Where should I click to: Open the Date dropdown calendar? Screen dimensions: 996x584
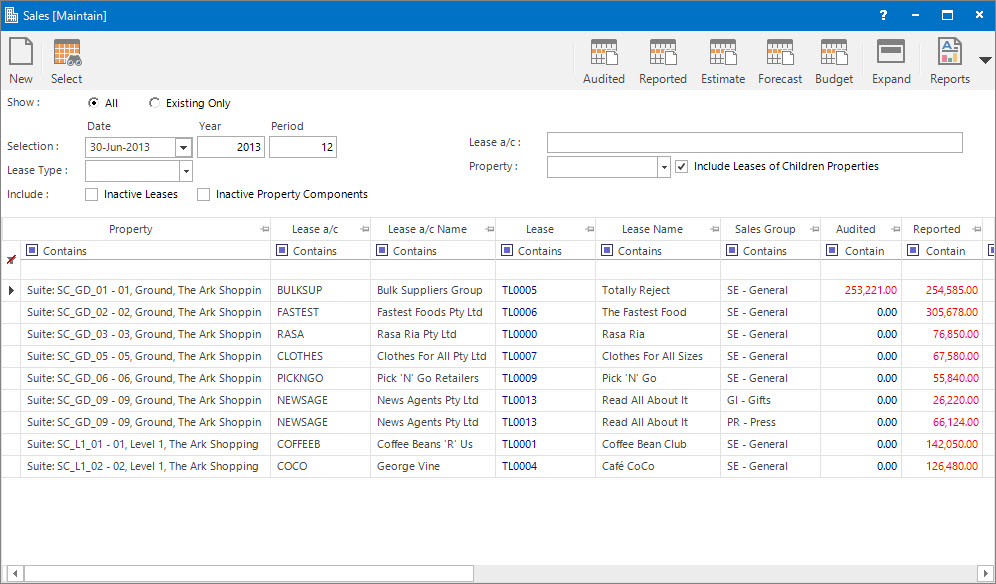point(183,148)
